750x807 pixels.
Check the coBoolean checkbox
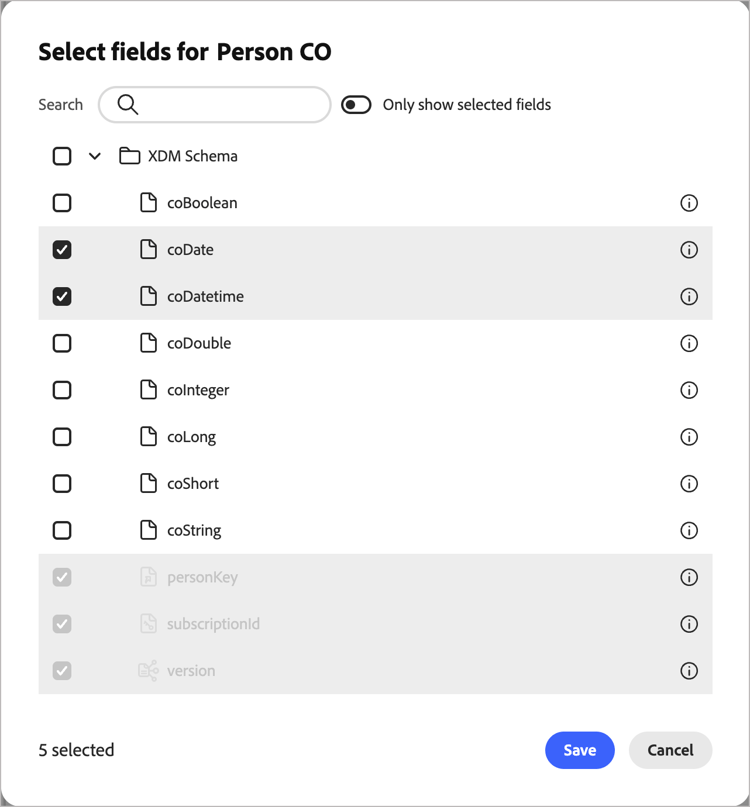pos(62,203)
